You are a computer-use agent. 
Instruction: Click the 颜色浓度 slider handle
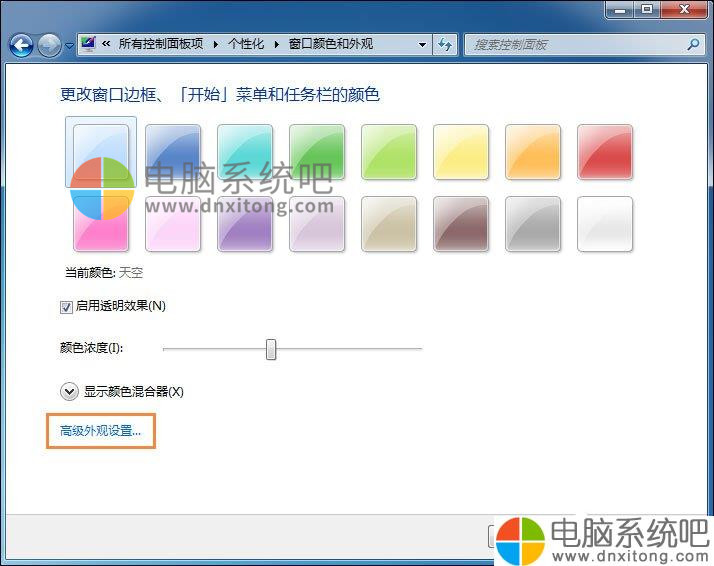point(271,349)
